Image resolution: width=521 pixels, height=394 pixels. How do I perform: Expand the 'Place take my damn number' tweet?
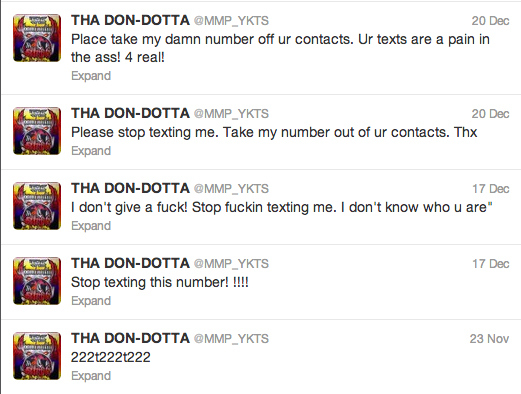click(91, 76)
